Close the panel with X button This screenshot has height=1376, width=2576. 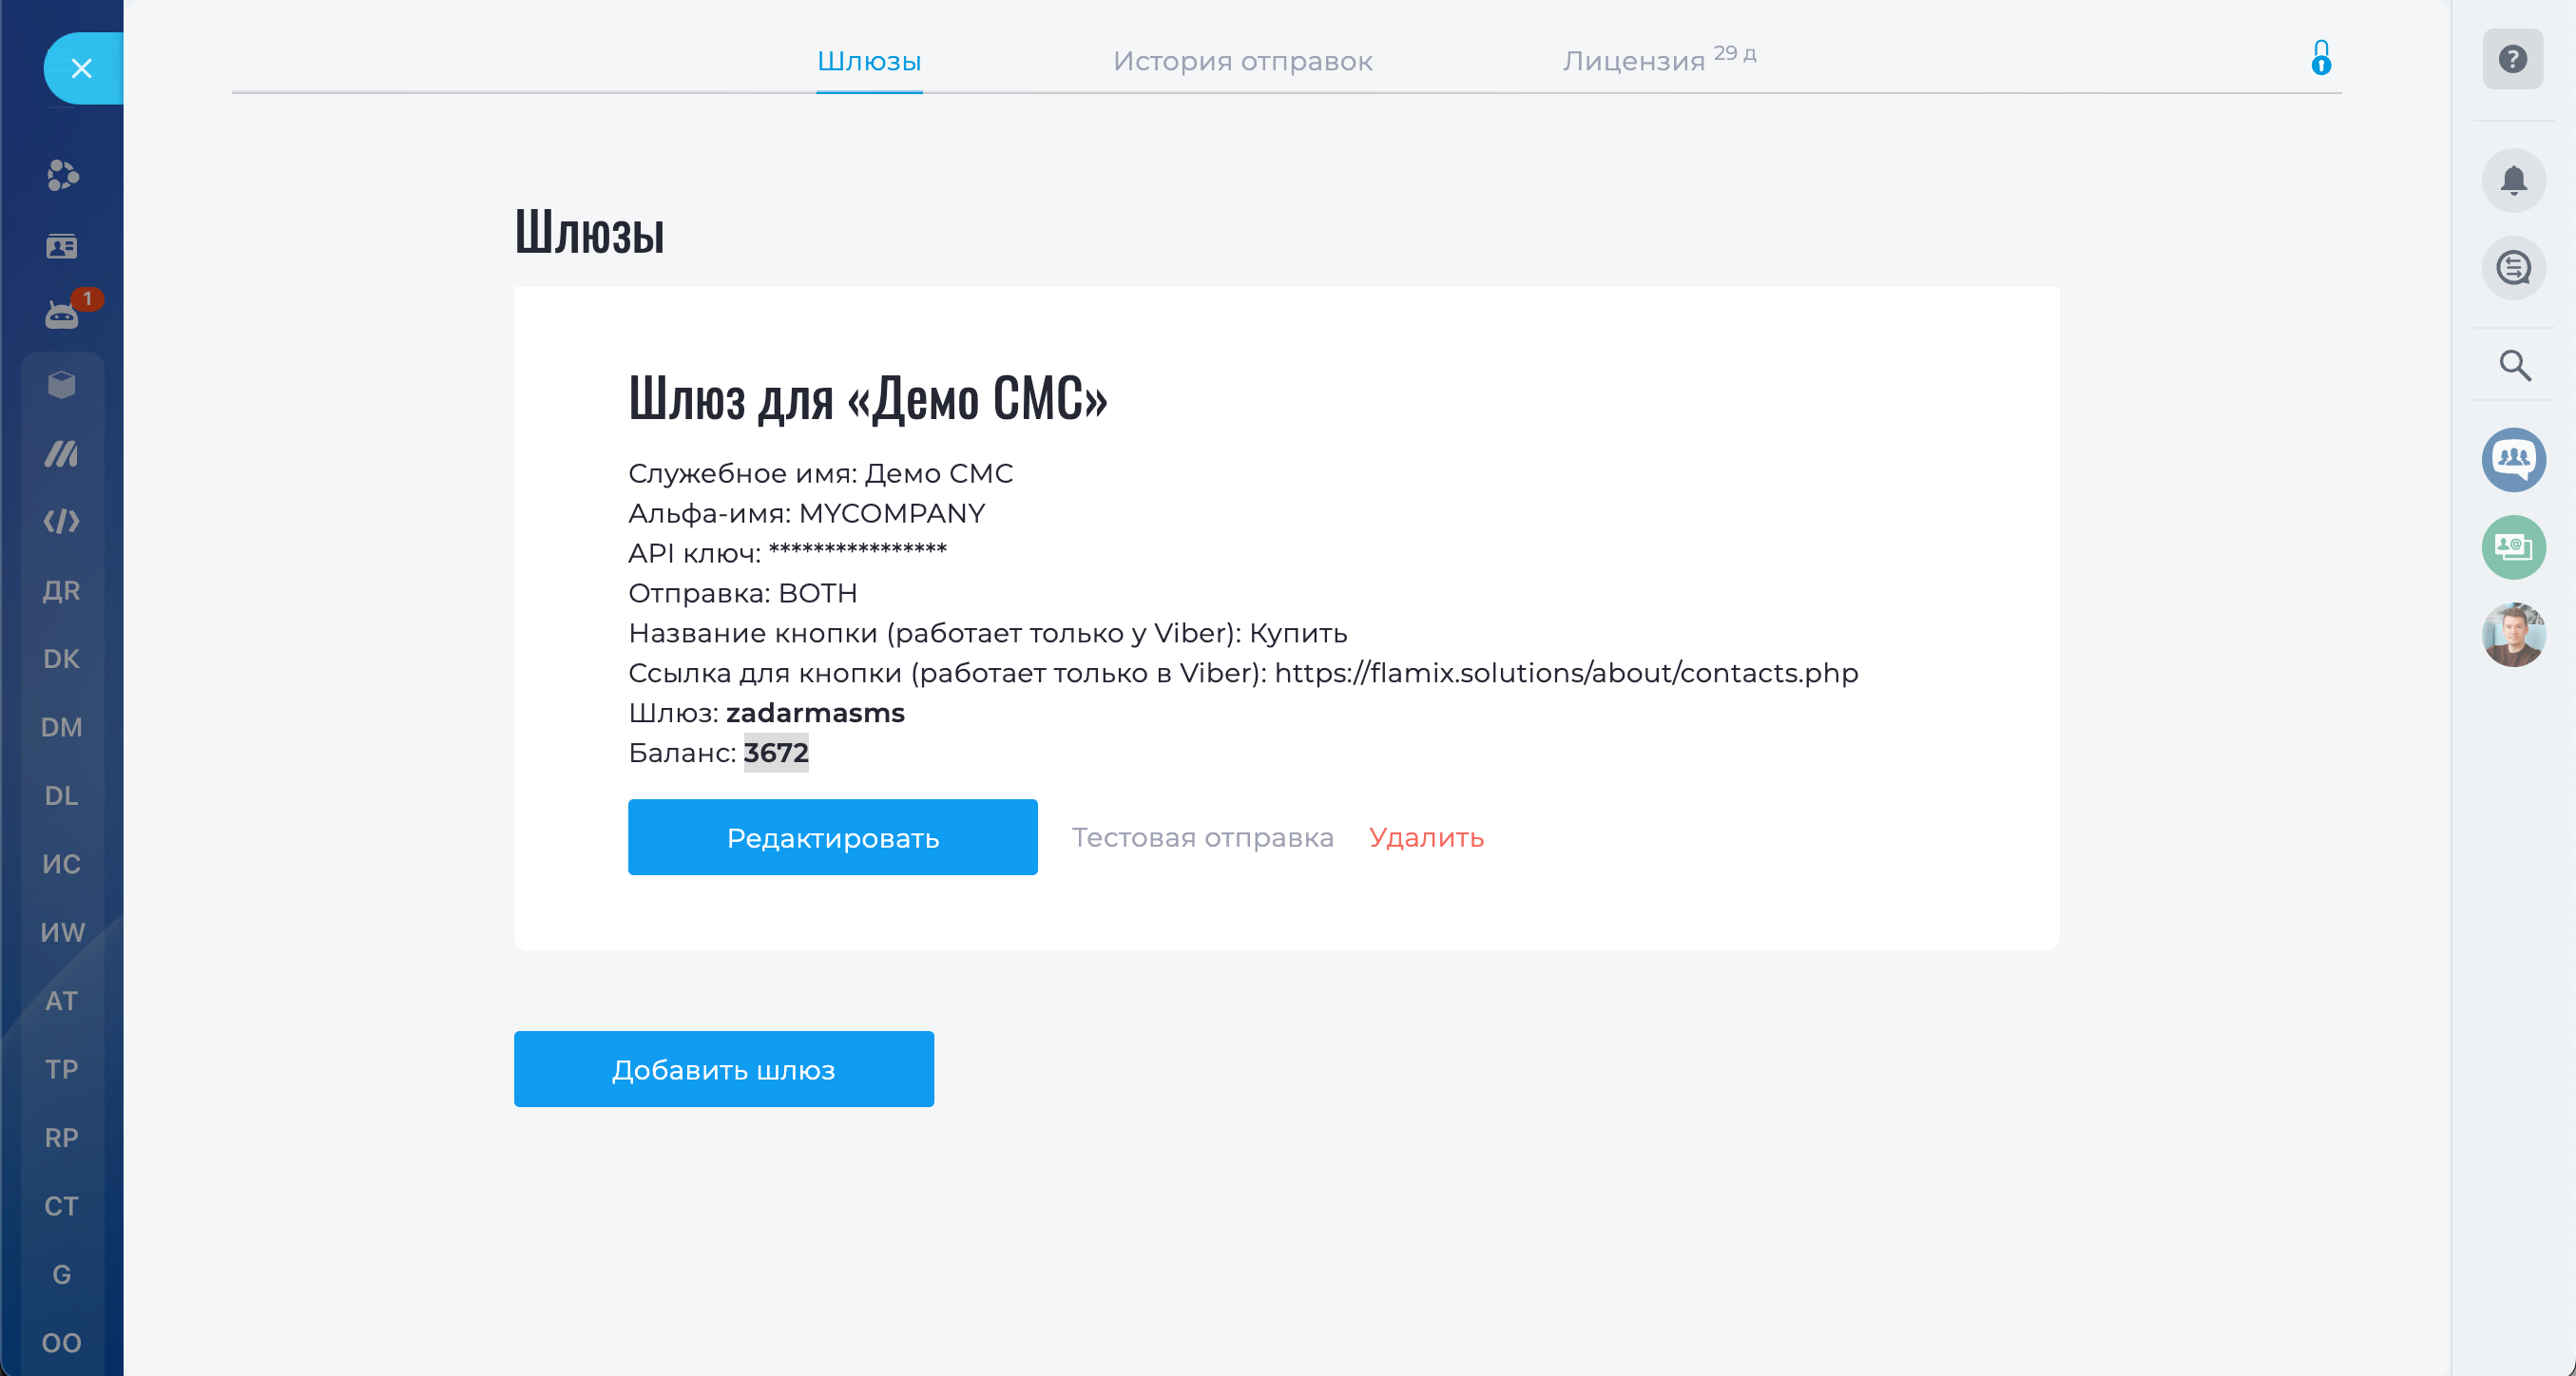click(x=82, y=68)
